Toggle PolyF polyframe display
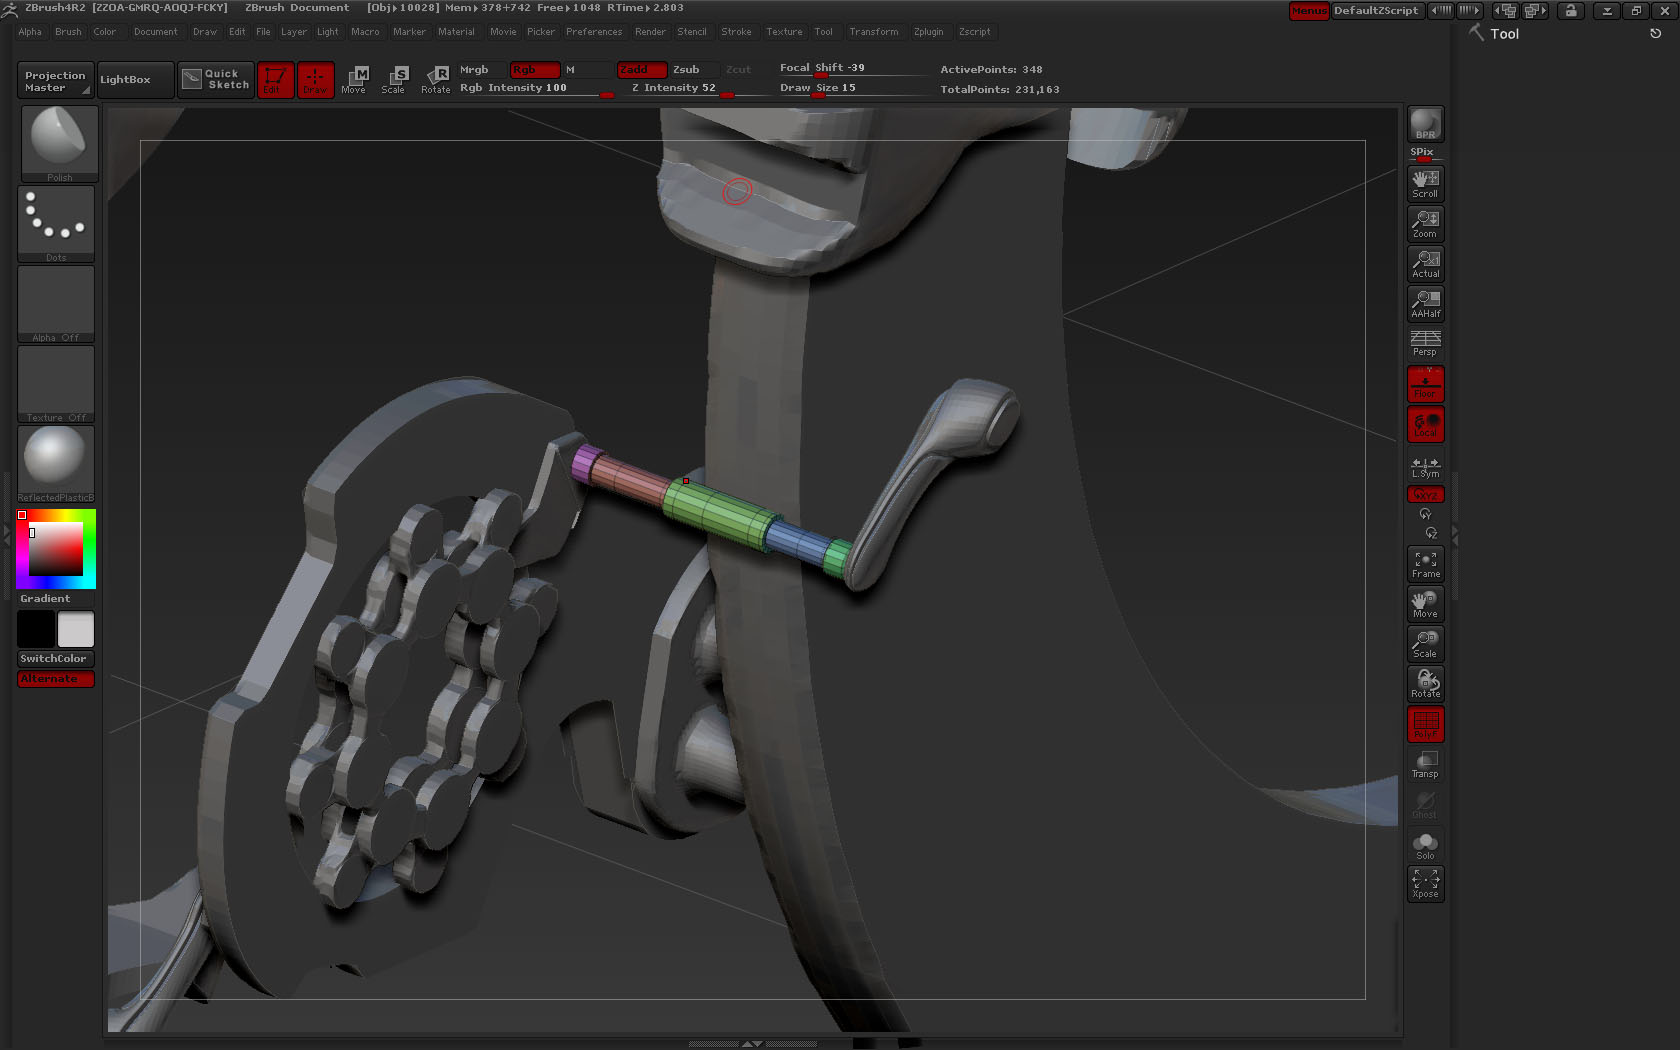 (1425, 724)
